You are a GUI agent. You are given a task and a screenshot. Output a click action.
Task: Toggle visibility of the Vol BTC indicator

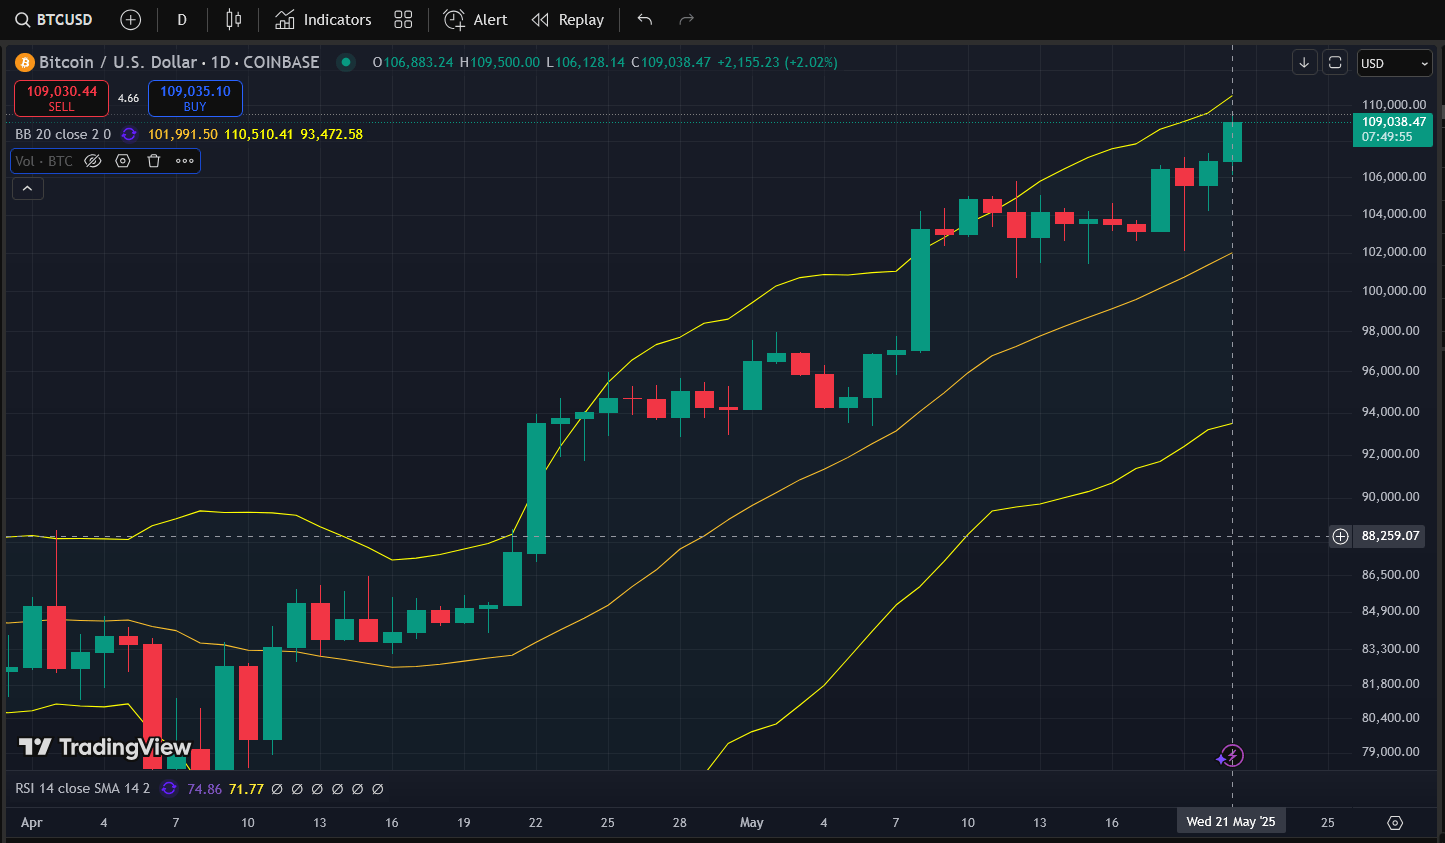pos(93,161)
